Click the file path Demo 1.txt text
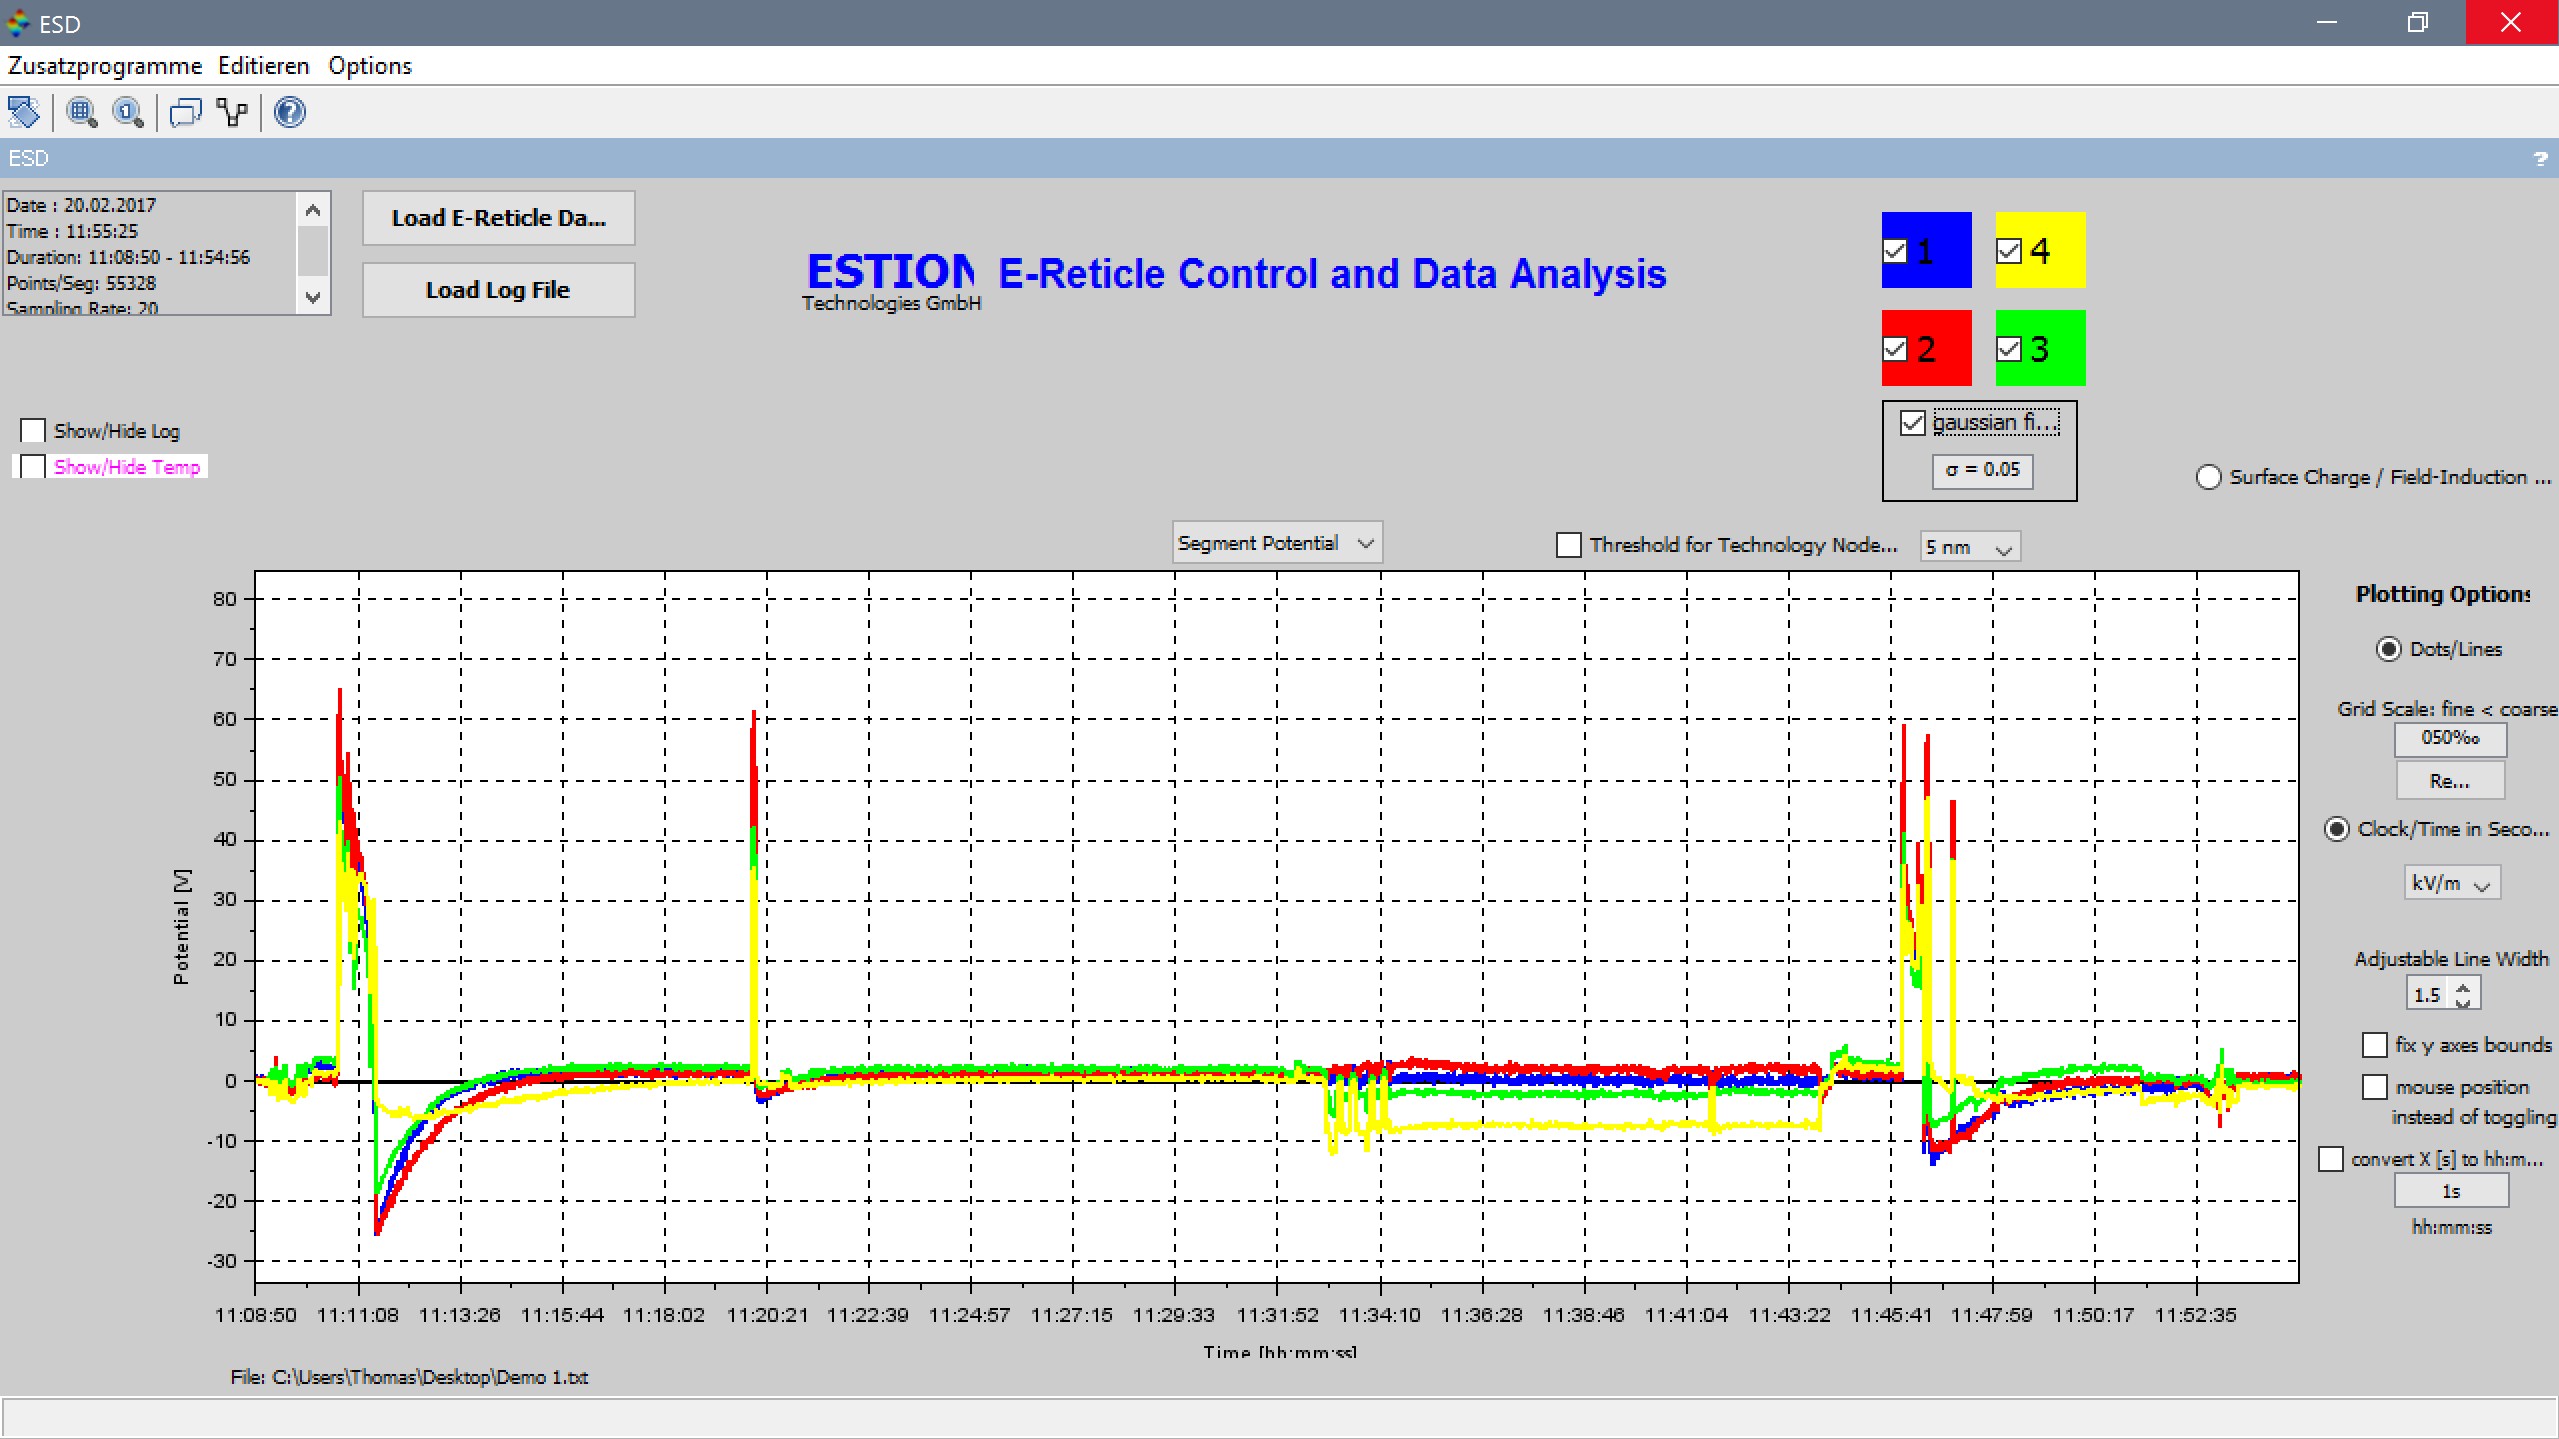Screen dimensions: 2559x1439 click(409, 1377)
